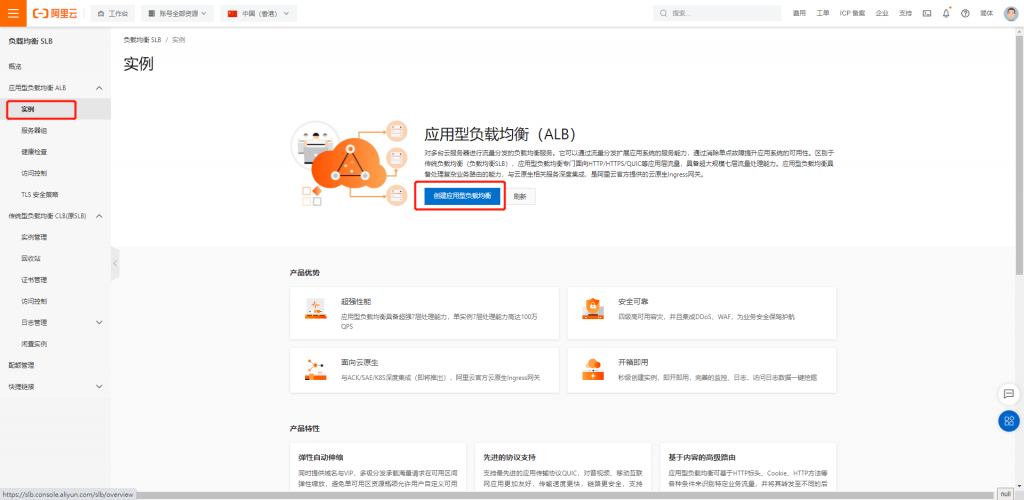Screen dimensions: 1024x500
Task: Open the user avatar profile
Action: point(1011,13)
